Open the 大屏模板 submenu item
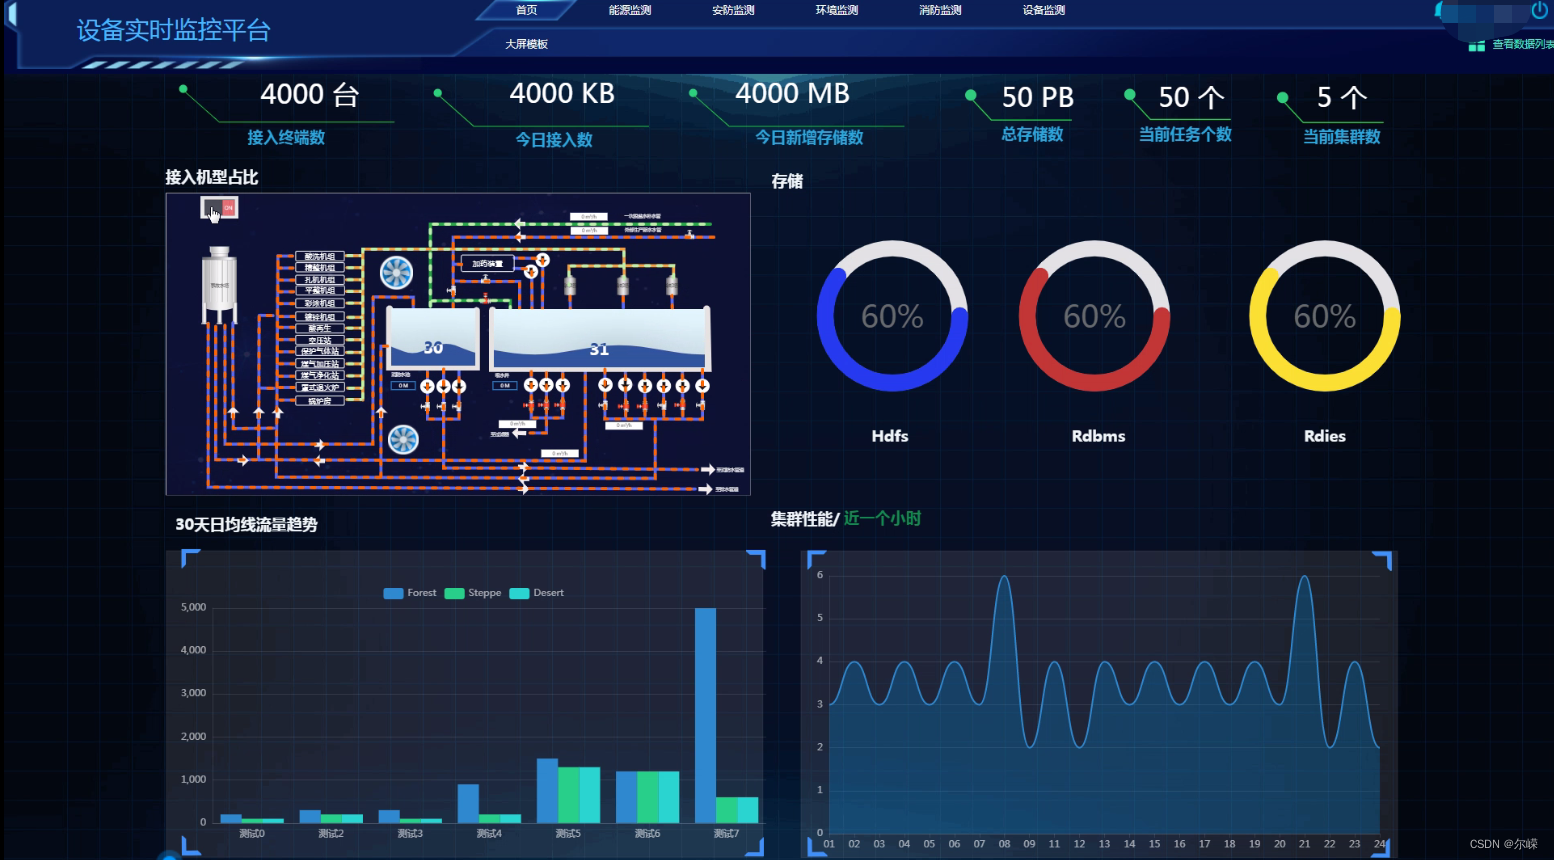 tap(526, 44)
